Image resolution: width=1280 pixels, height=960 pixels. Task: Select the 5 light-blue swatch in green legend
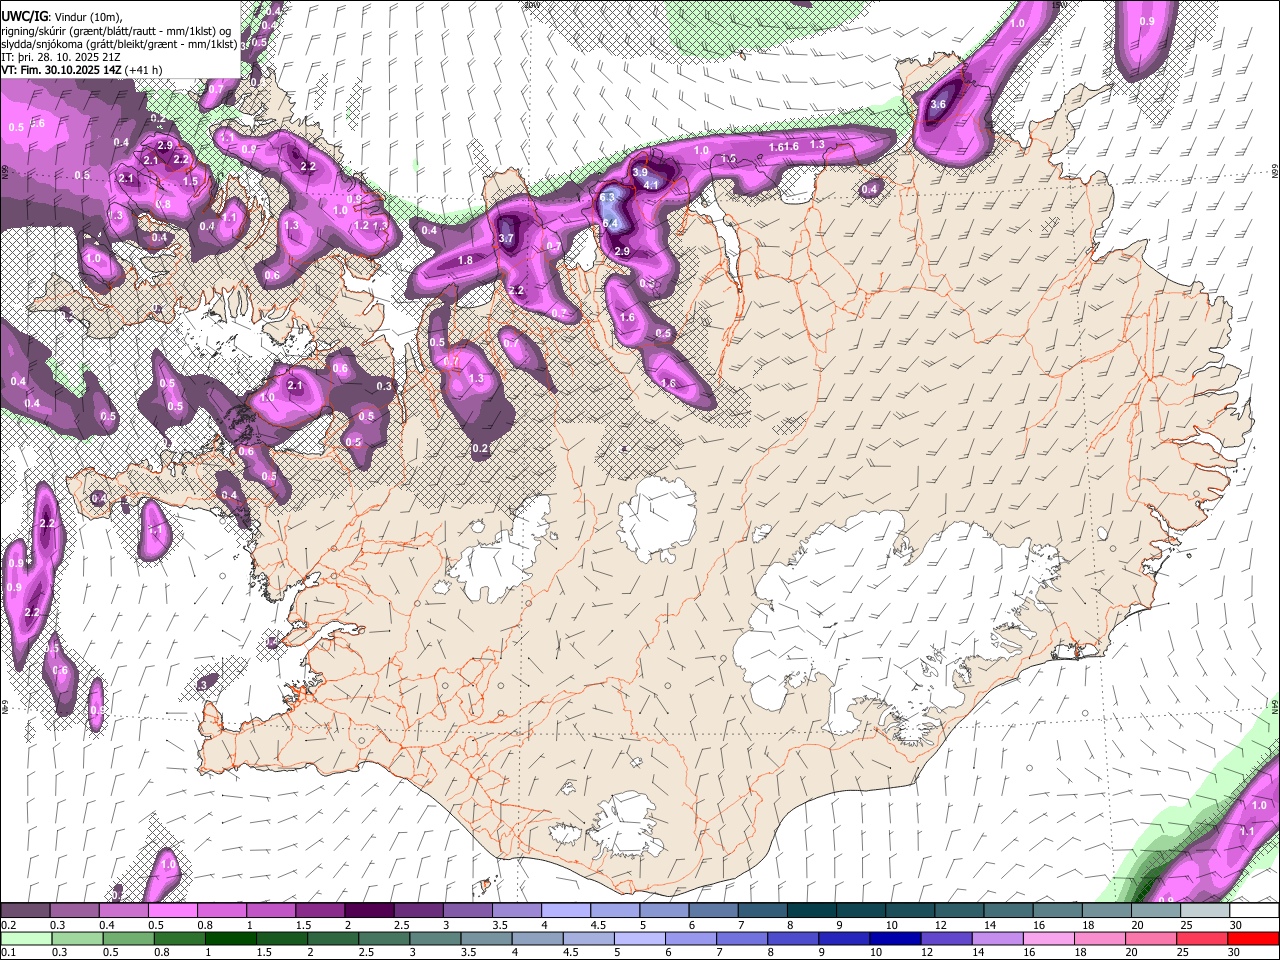(638, 938)
